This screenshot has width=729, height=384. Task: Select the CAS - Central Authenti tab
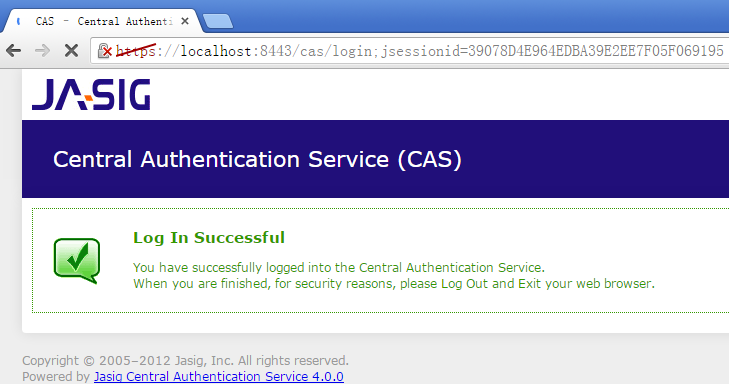click(x=104, y=21)
